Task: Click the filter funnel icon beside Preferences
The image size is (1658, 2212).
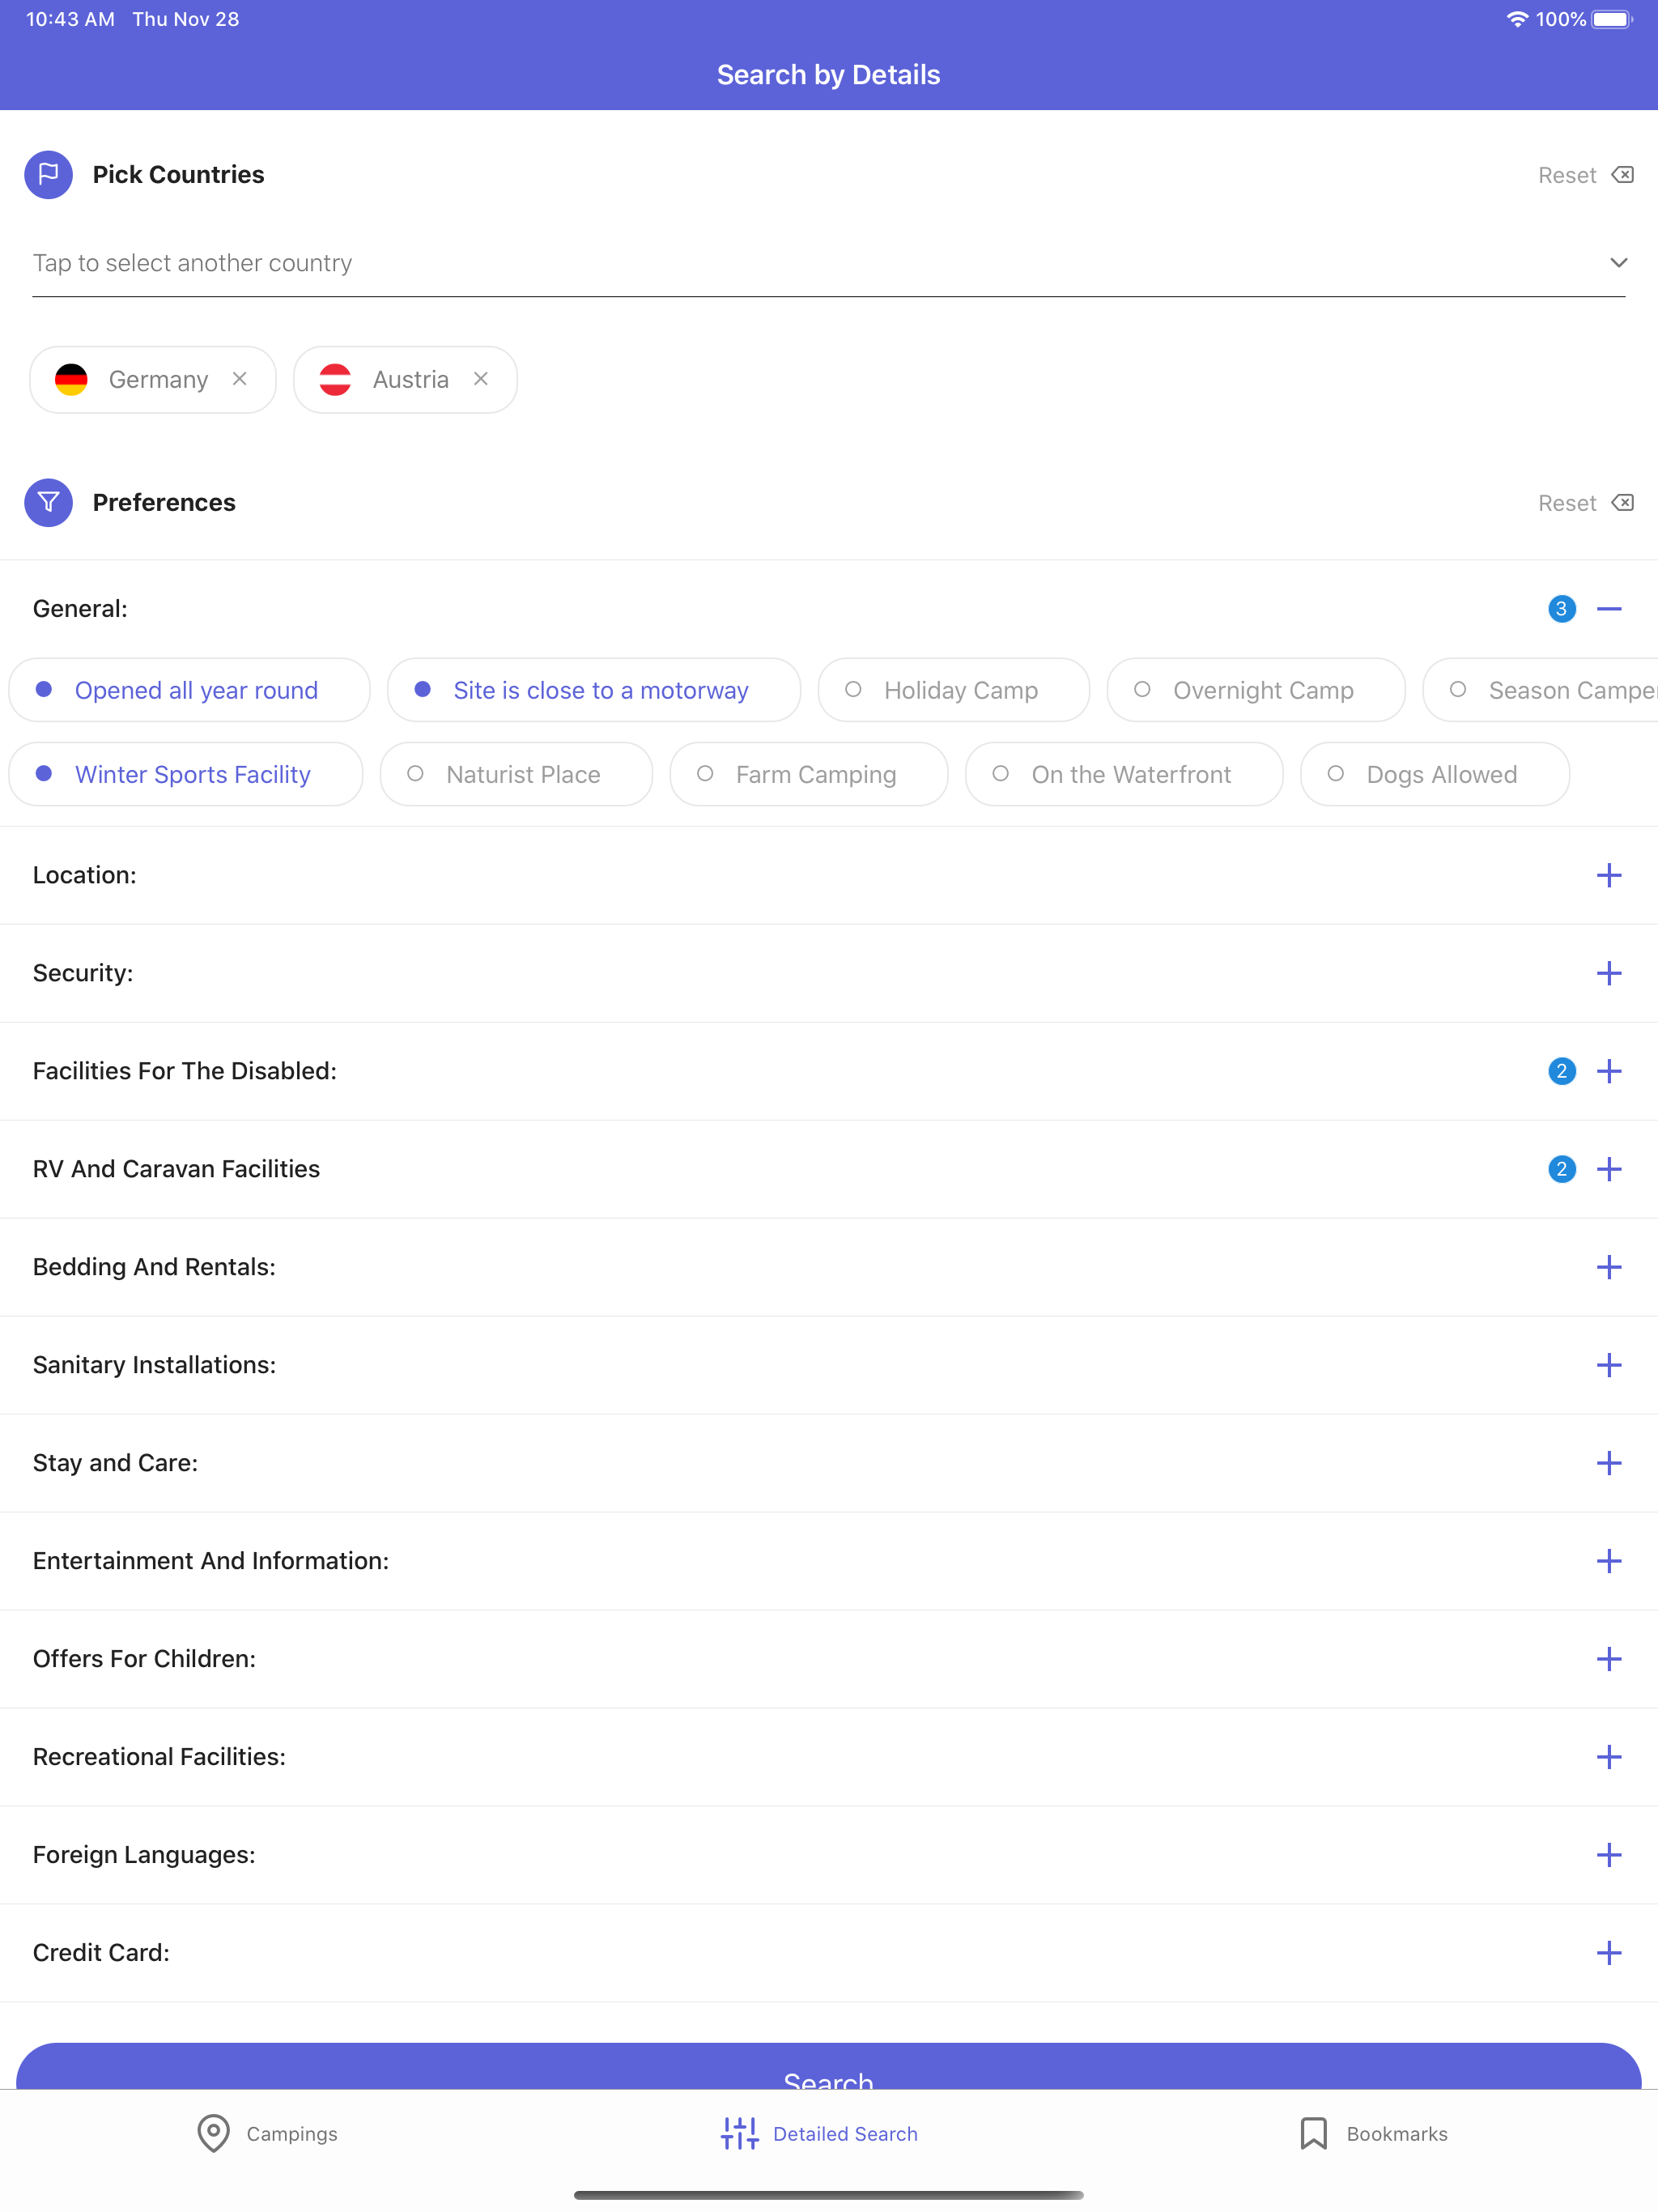Action: tap(48, 503)
